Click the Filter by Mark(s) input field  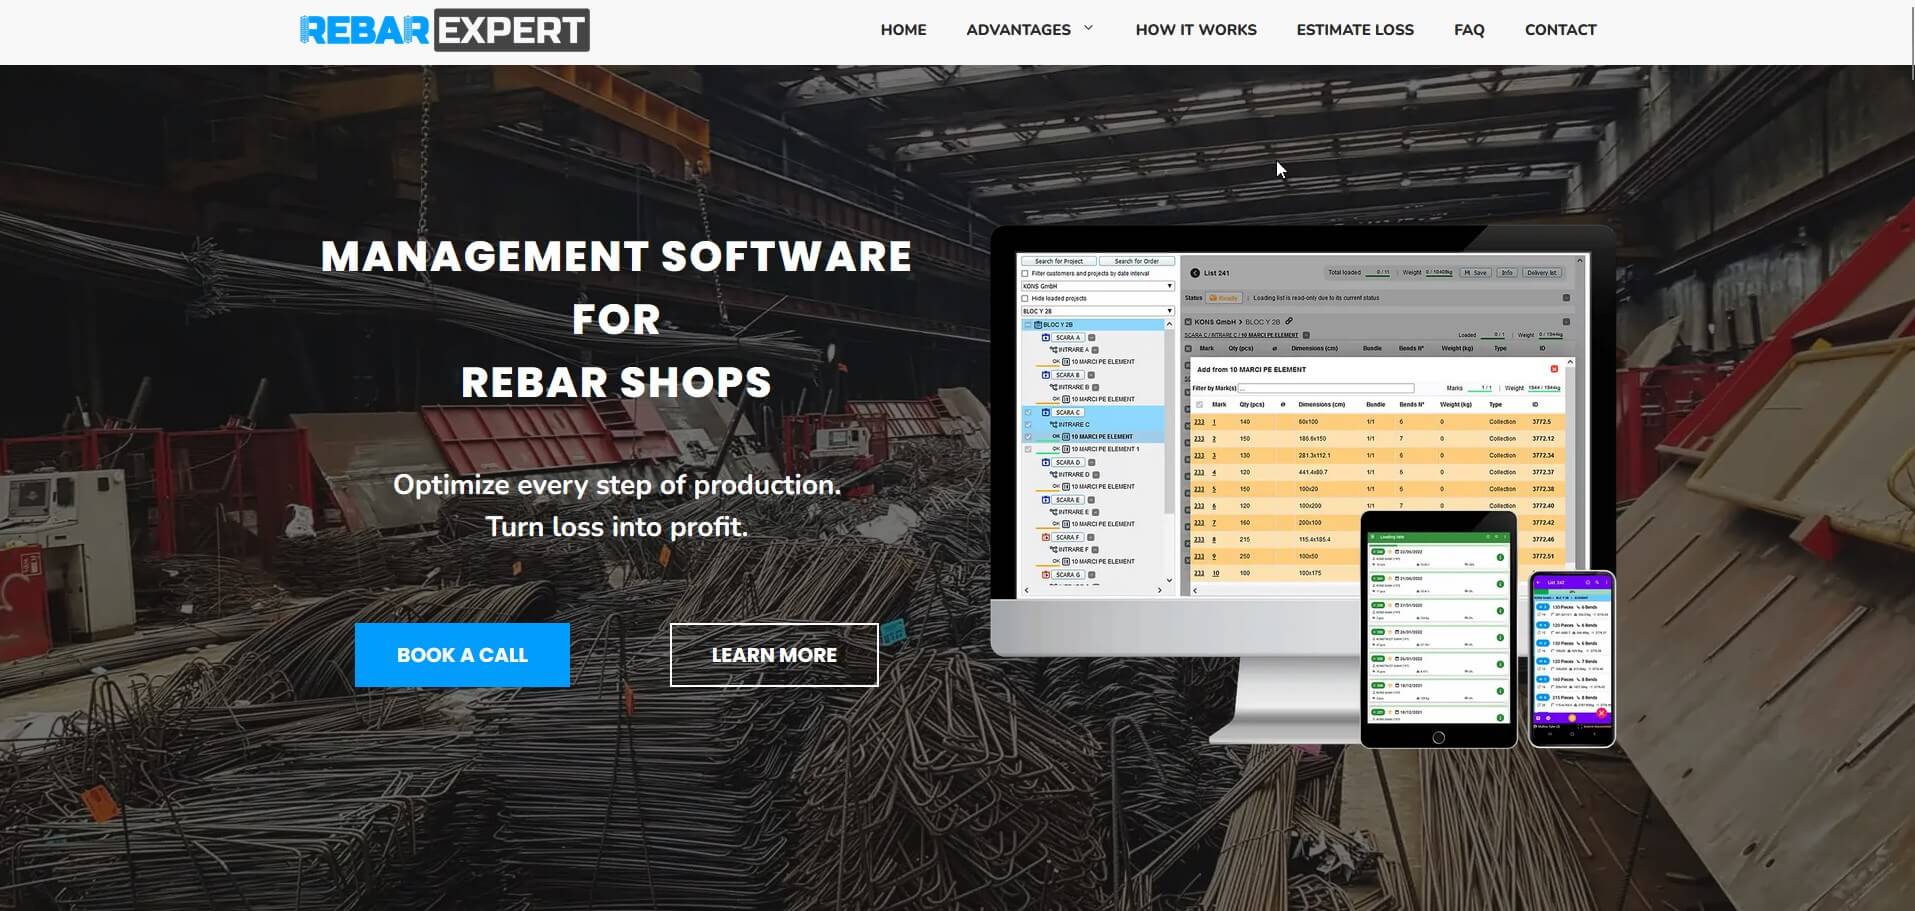[x=1326, y=388]
